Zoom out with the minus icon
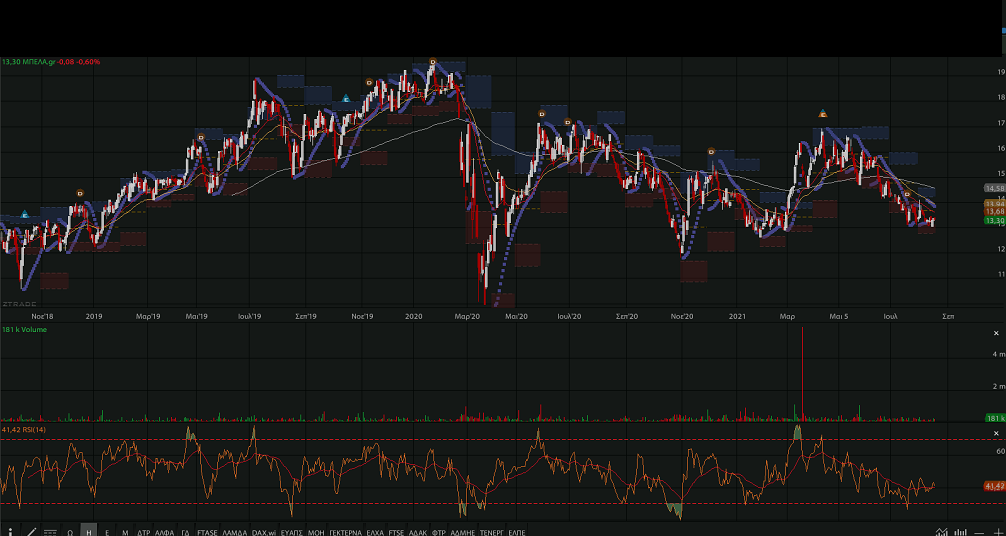 pyautogui.click(x=978, y=532)
